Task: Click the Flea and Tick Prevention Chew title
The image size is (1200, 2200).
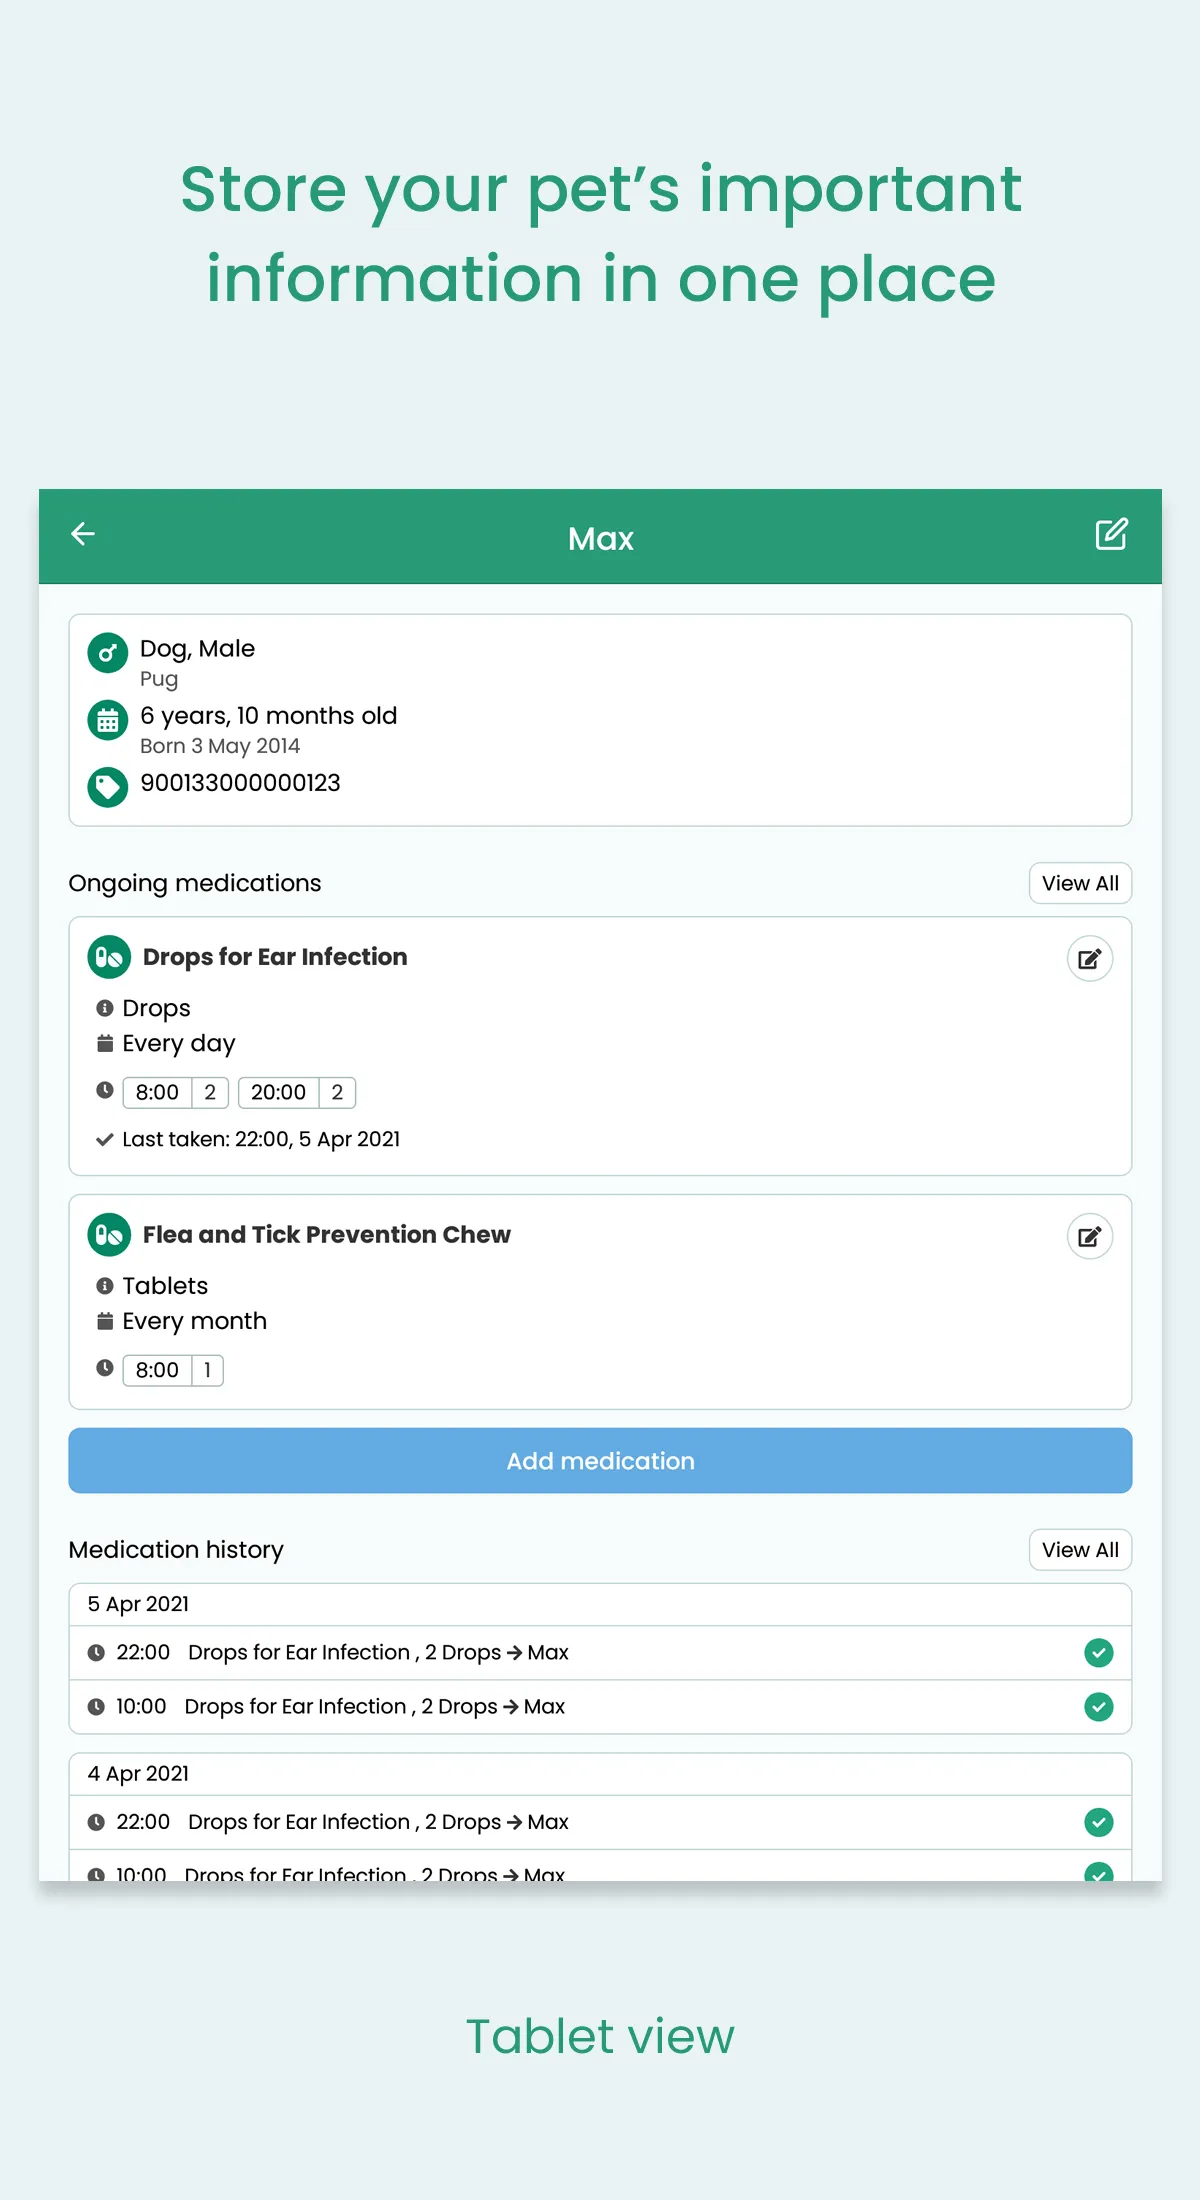Action: 327,1235
